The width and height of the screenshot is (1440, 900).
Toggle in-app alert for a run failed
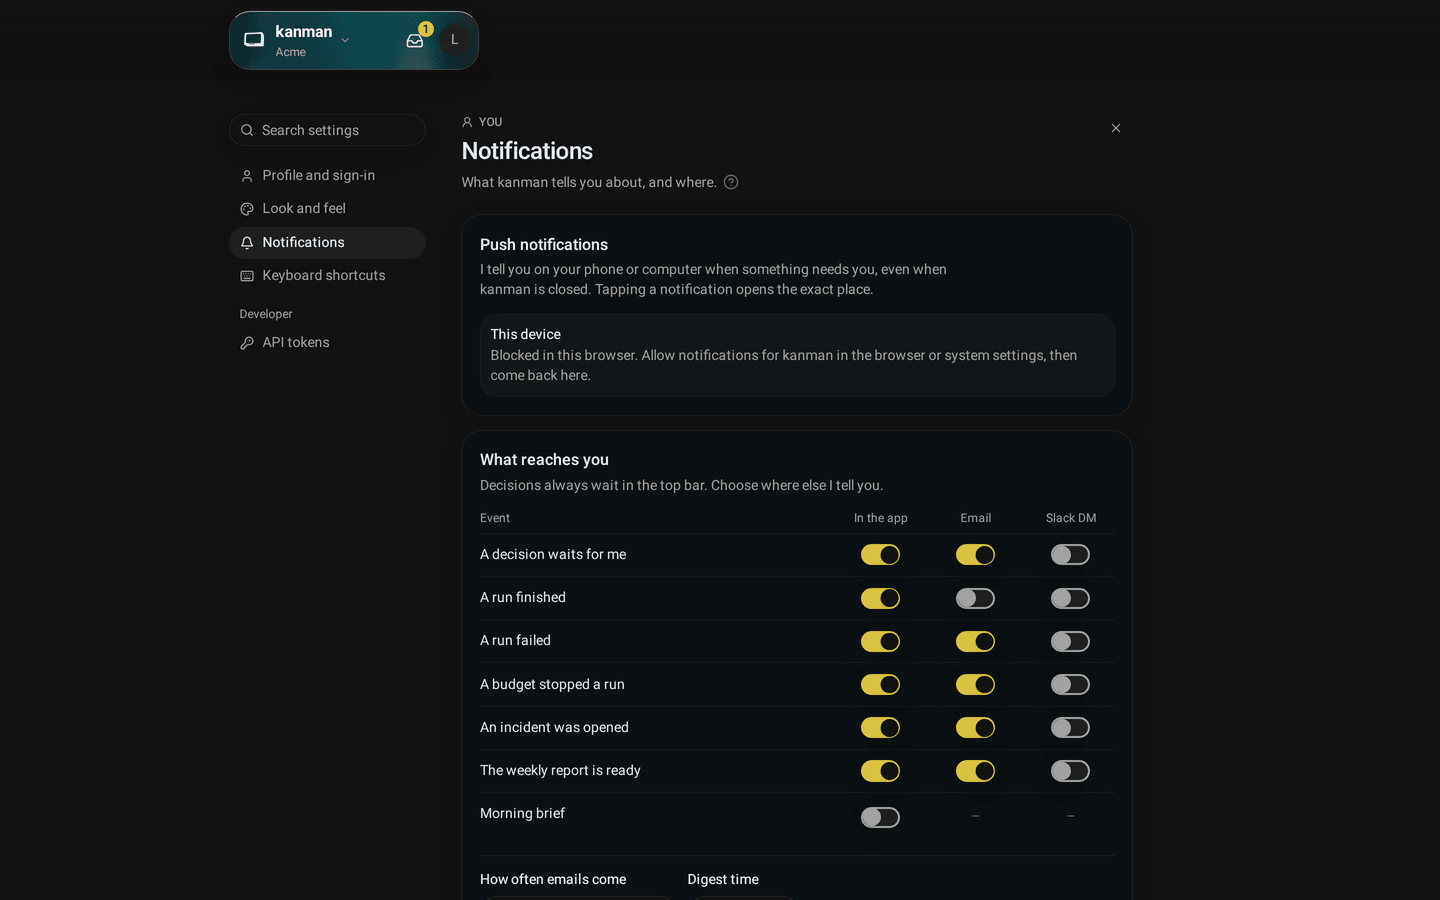[880, 641]
